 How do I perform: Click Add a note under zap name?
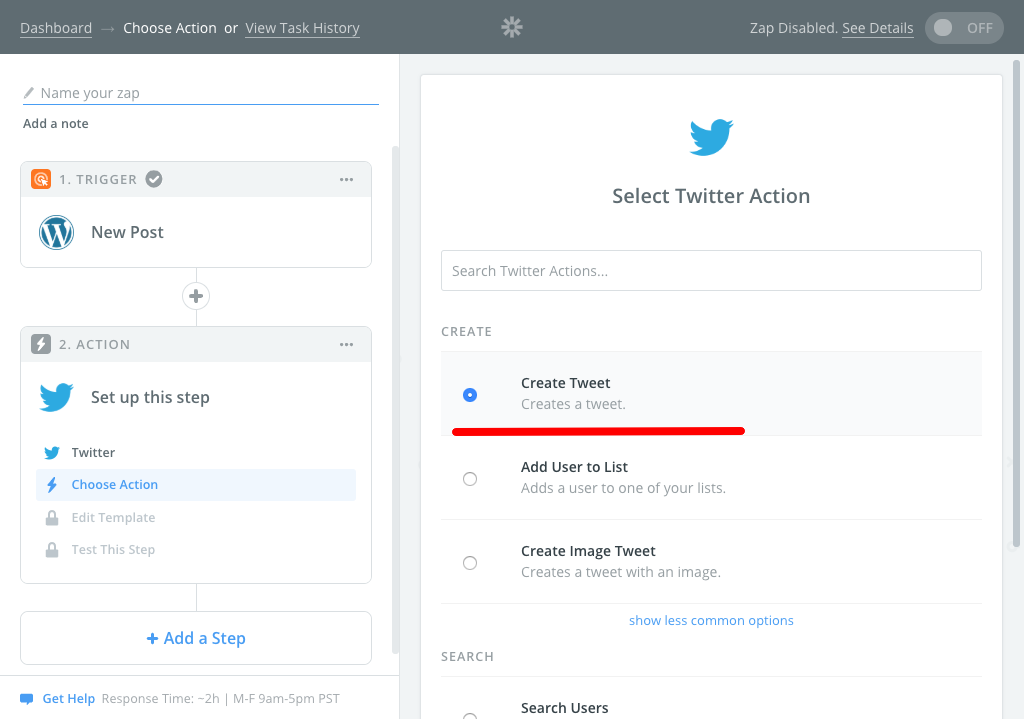pyautogui.click(x=56, y=123)
